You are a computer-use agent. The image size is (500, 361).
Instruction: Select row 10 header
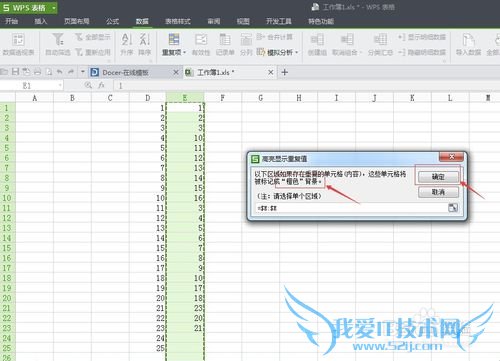point(7,198)
